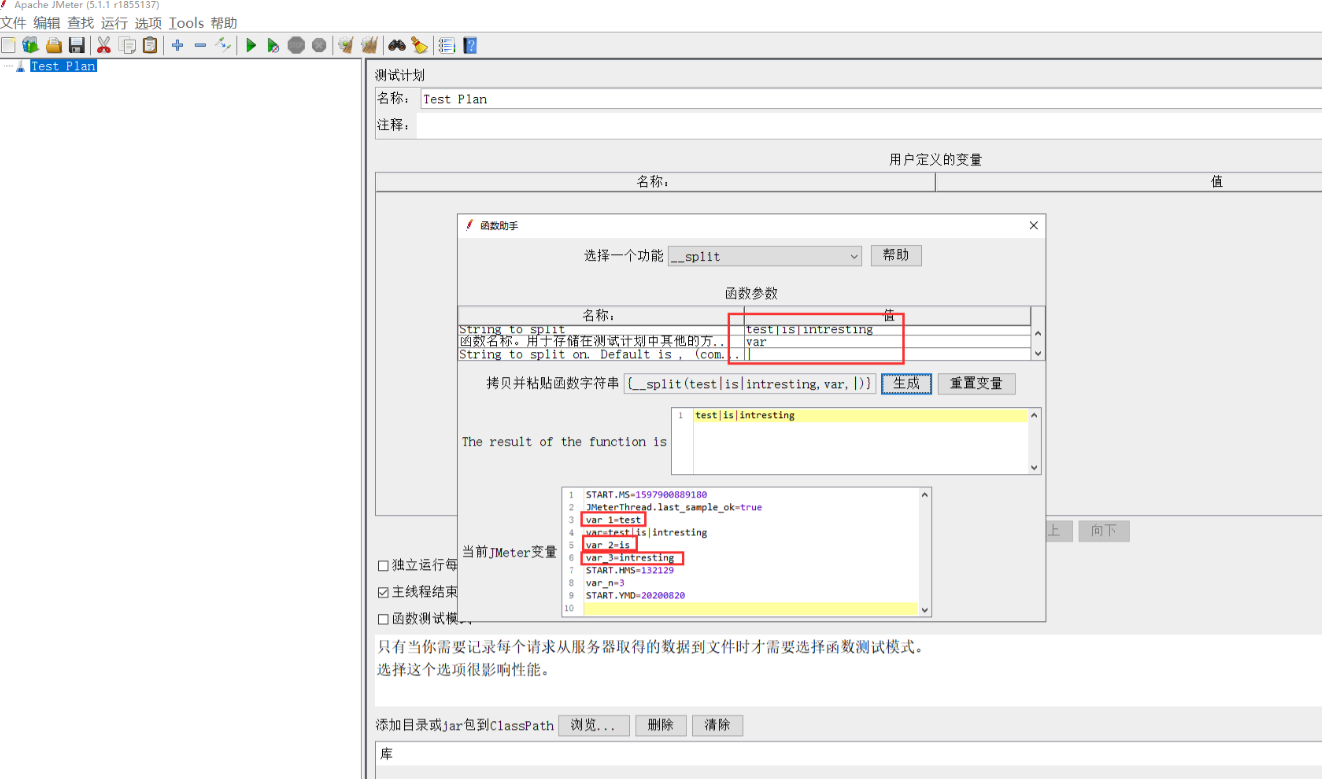Click the line var_3=intresting
The image size is (1322, 779).
coord(630,558)
